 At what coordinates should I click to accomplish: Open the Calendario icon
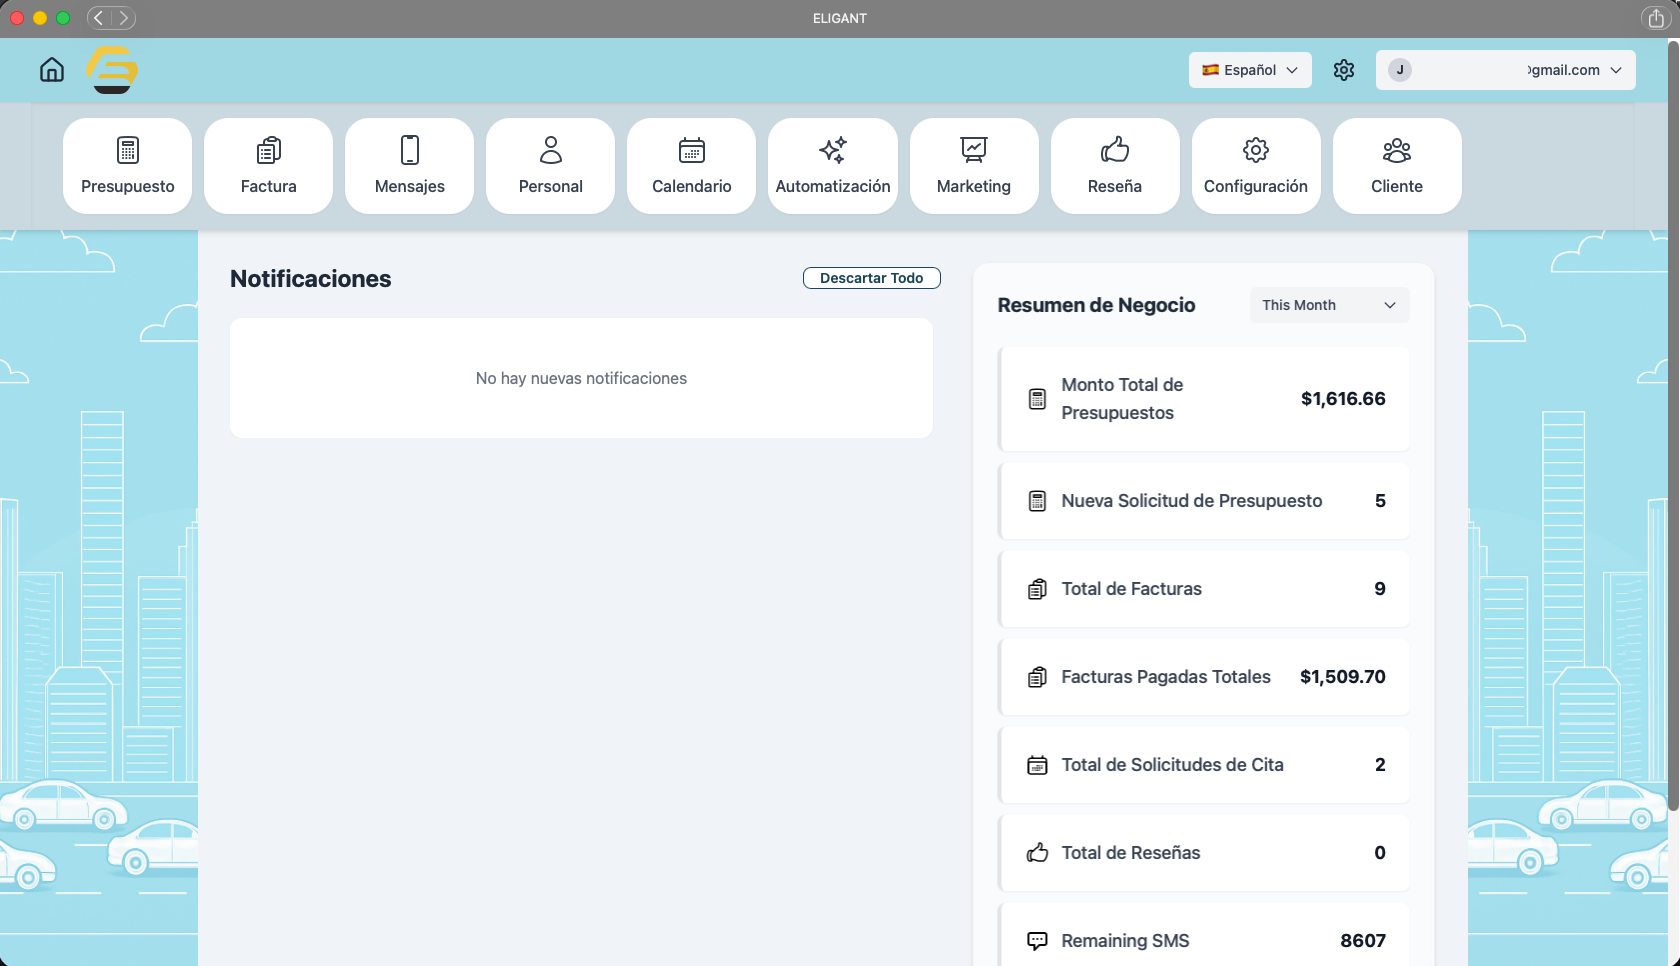[691, 151]
